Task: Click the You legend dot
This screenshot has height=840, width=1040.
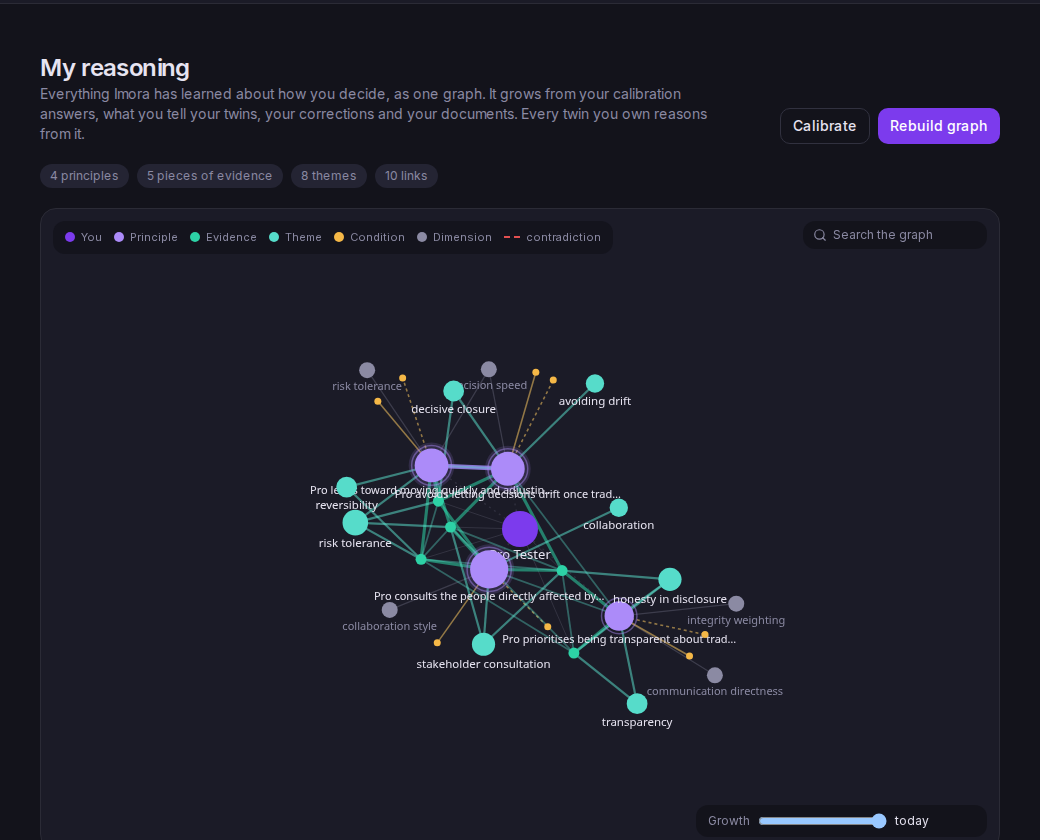Action: click(70, 237)
